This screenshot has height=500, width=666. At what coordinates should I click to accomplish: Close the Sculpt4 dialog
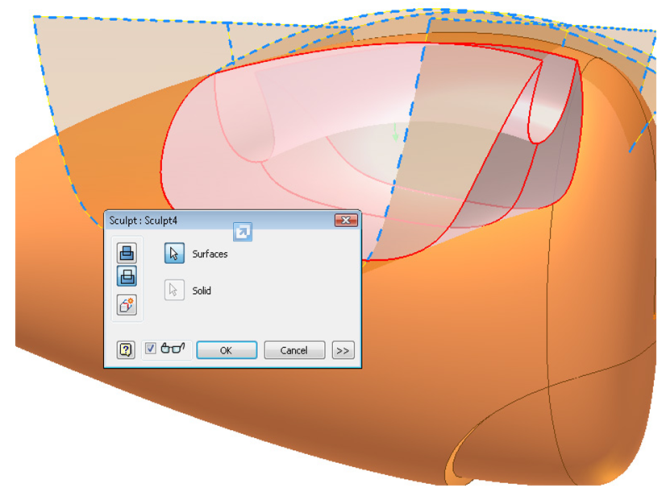coord(346,220)
